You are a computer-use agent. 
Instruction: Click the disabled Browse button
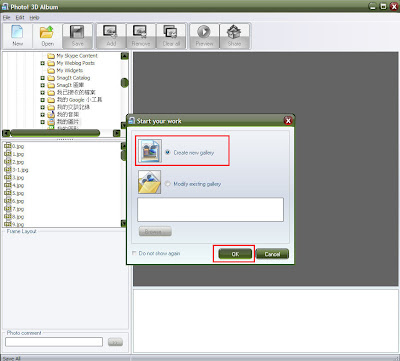tap(155, 231)
